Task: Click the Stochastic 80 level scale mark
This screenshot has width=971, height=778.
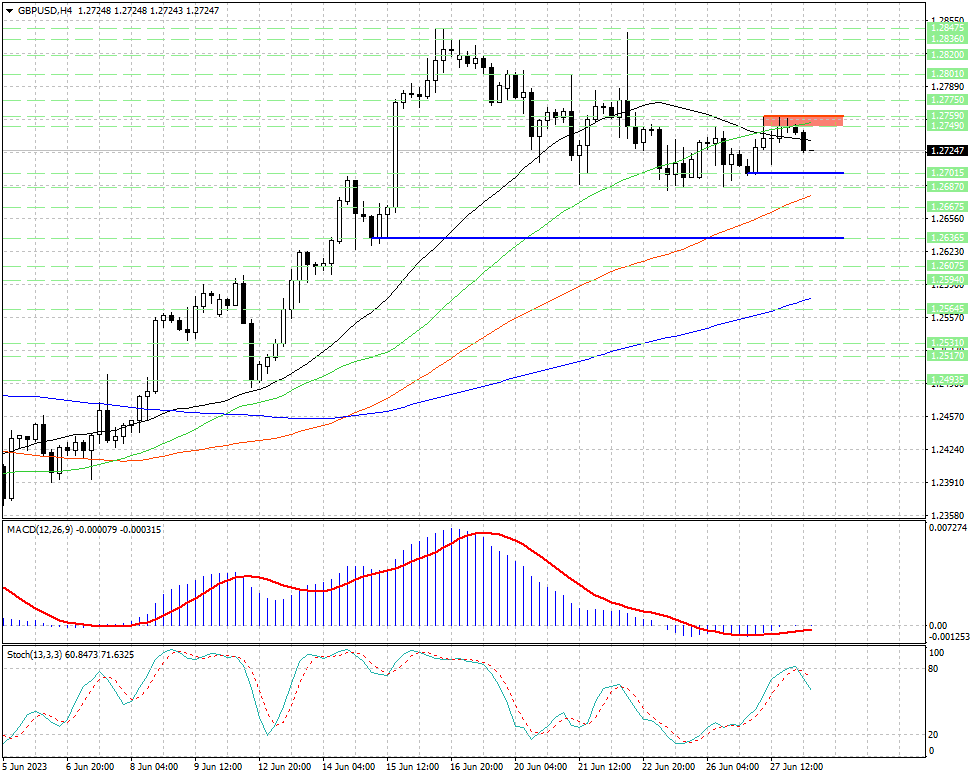Action: click(x=936, y=669)
